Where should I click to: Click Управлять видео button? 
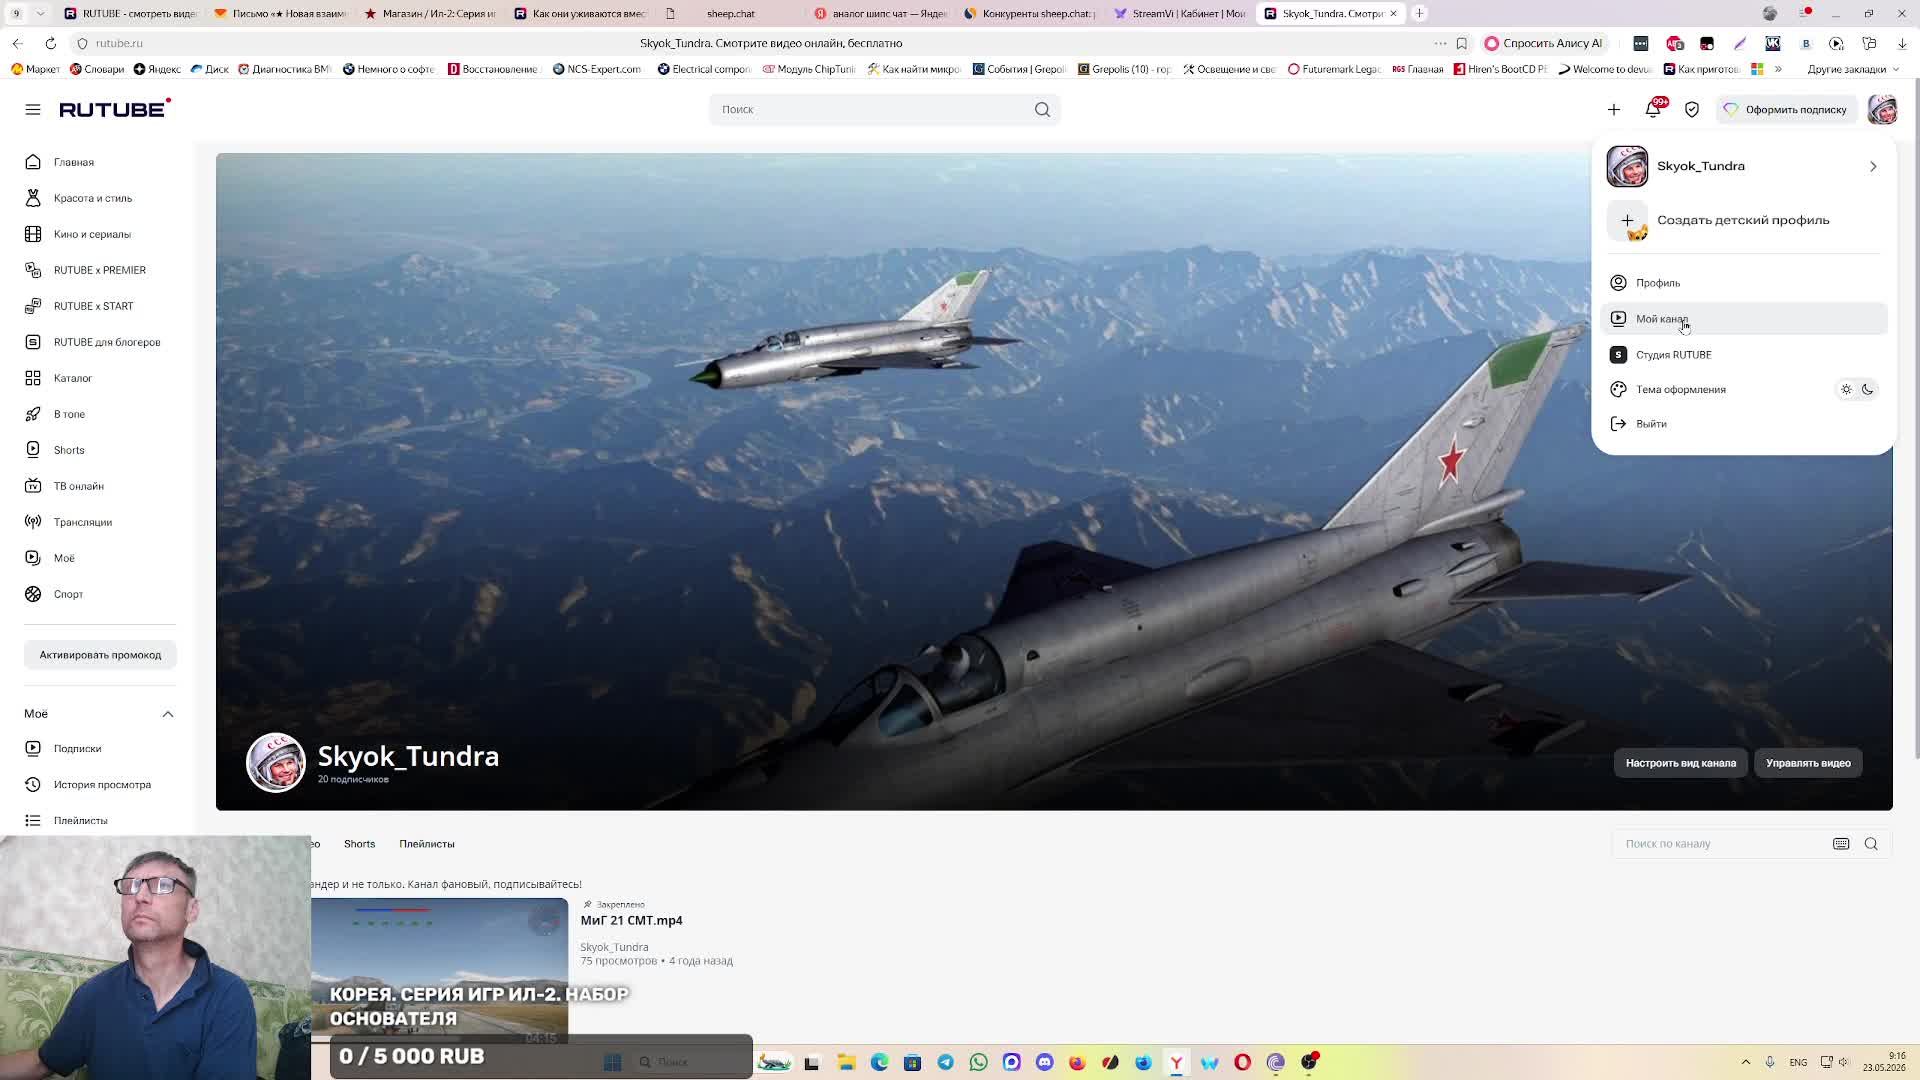pos(1808,763)
